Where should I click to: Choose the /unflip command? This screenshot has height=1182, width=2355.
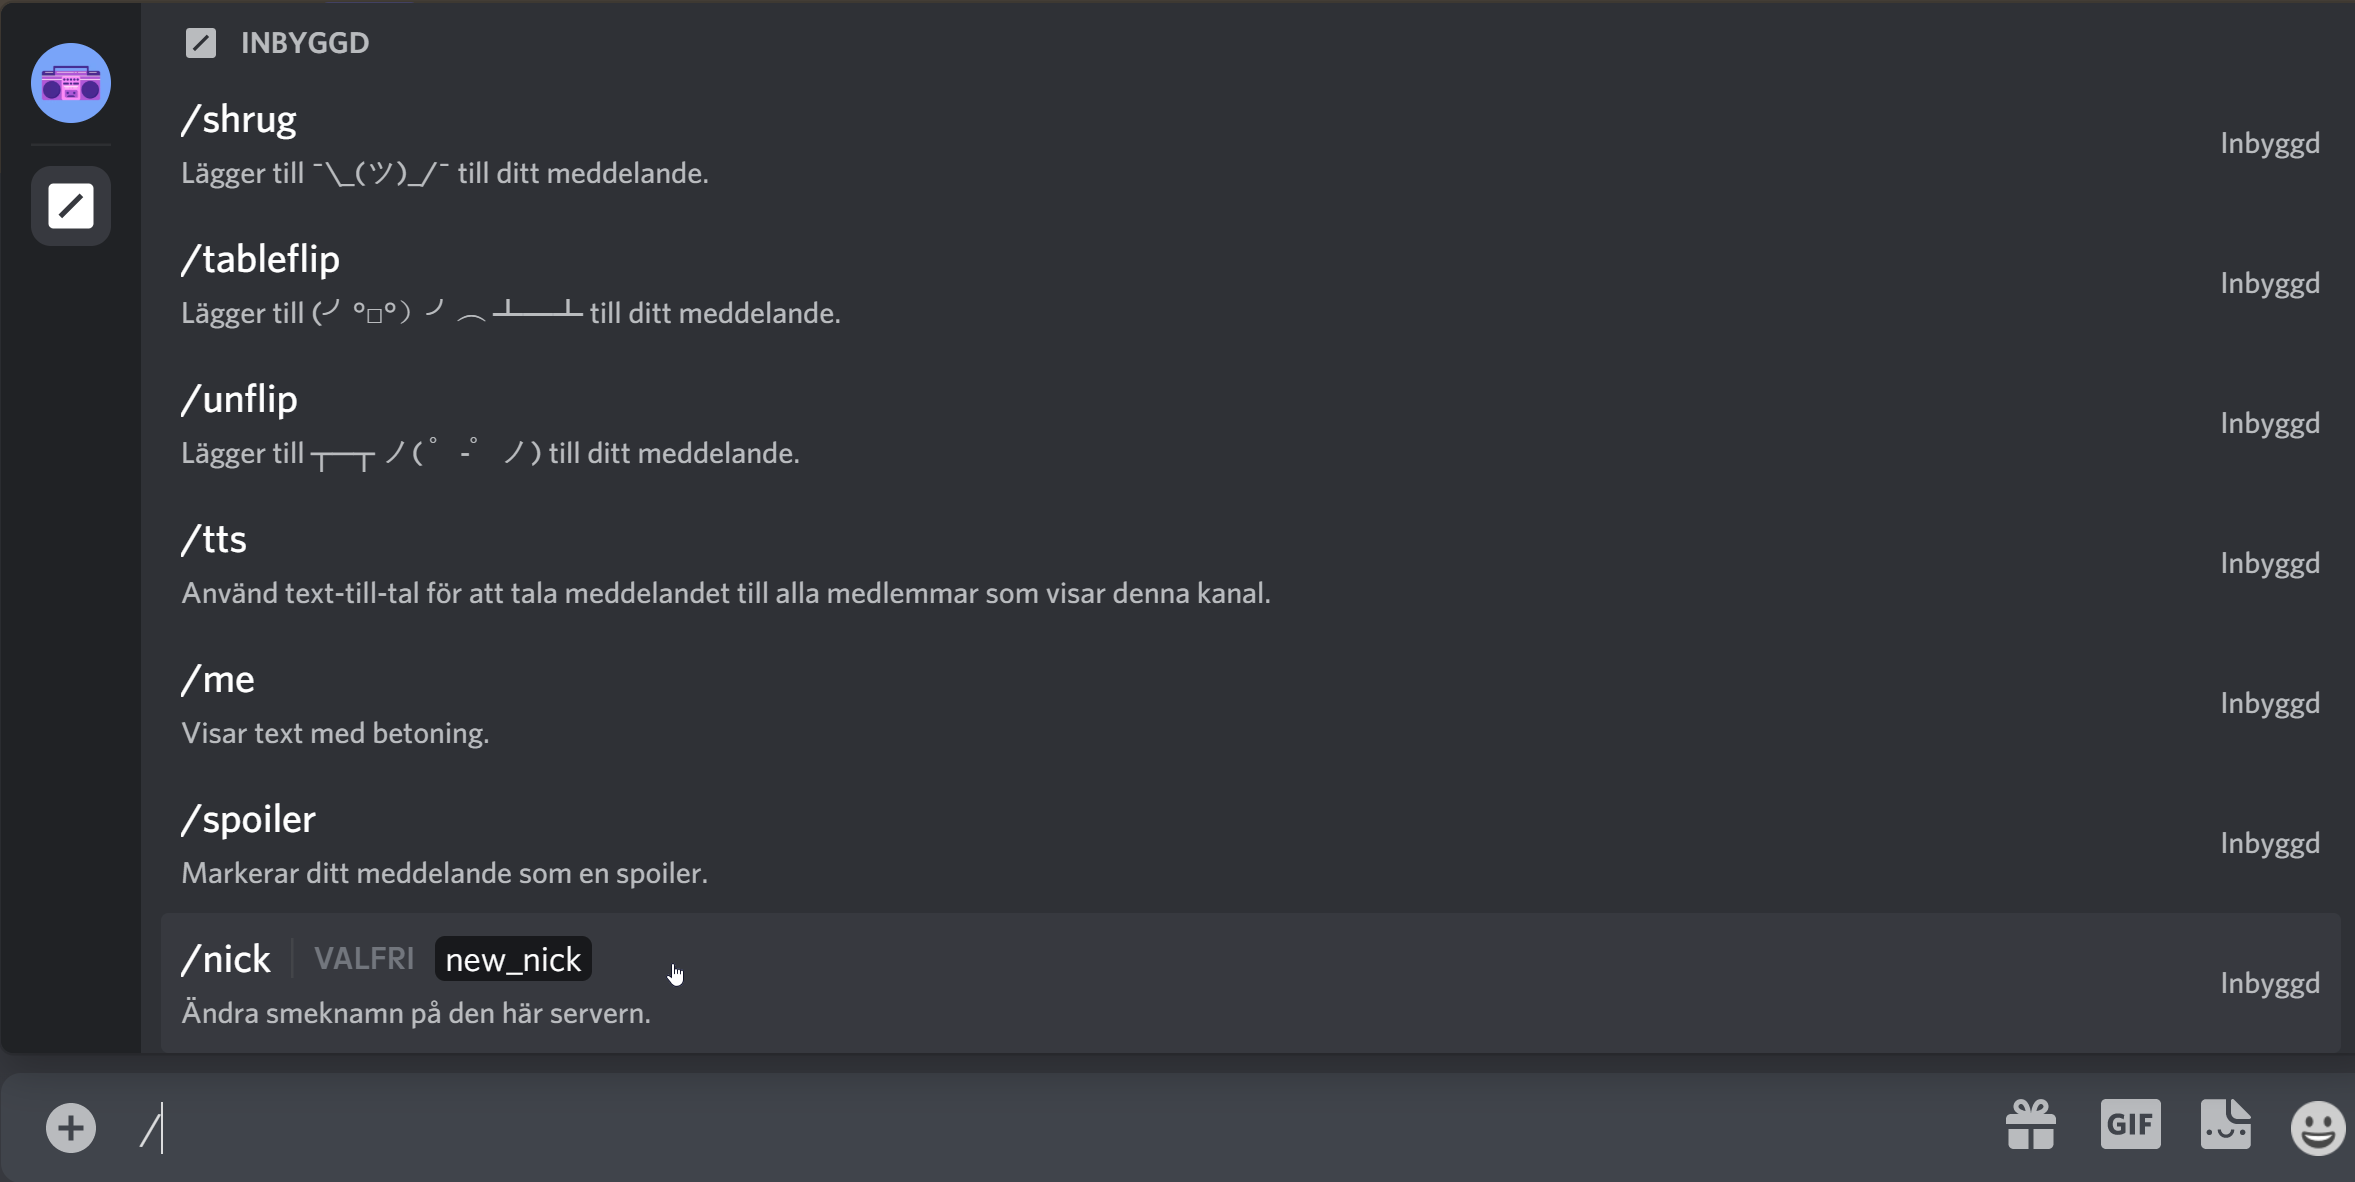click(x=239, y=400)
